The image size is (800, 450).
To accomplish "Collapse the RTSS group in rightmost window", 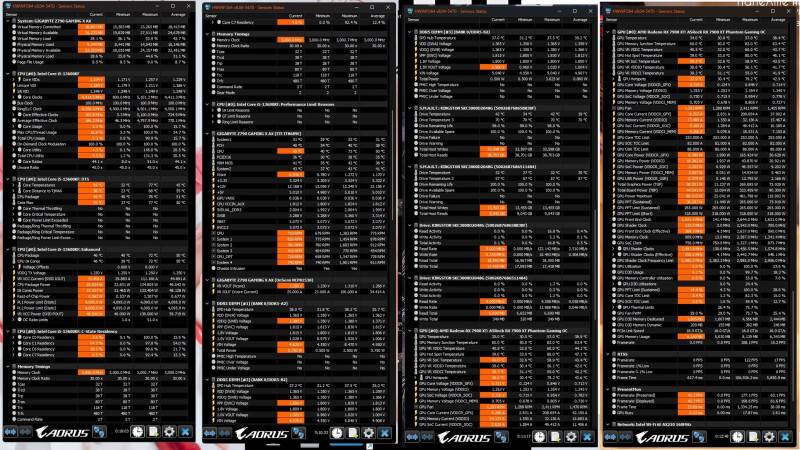I will coord(608,354).
